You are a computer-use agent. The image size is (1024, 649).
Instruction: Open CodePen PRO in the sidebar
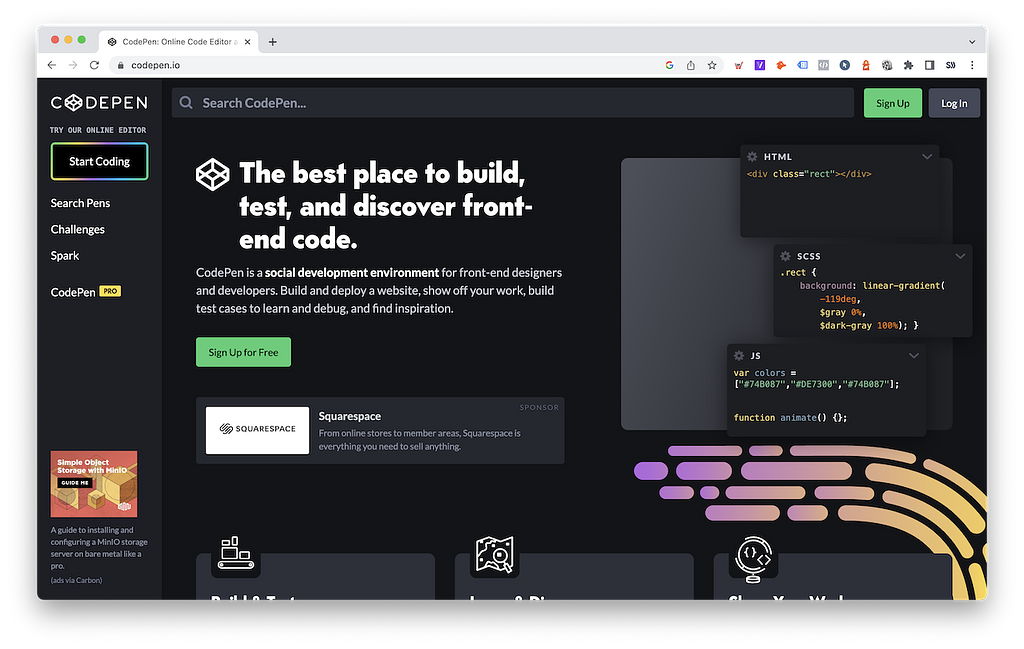tap(86, 292)
